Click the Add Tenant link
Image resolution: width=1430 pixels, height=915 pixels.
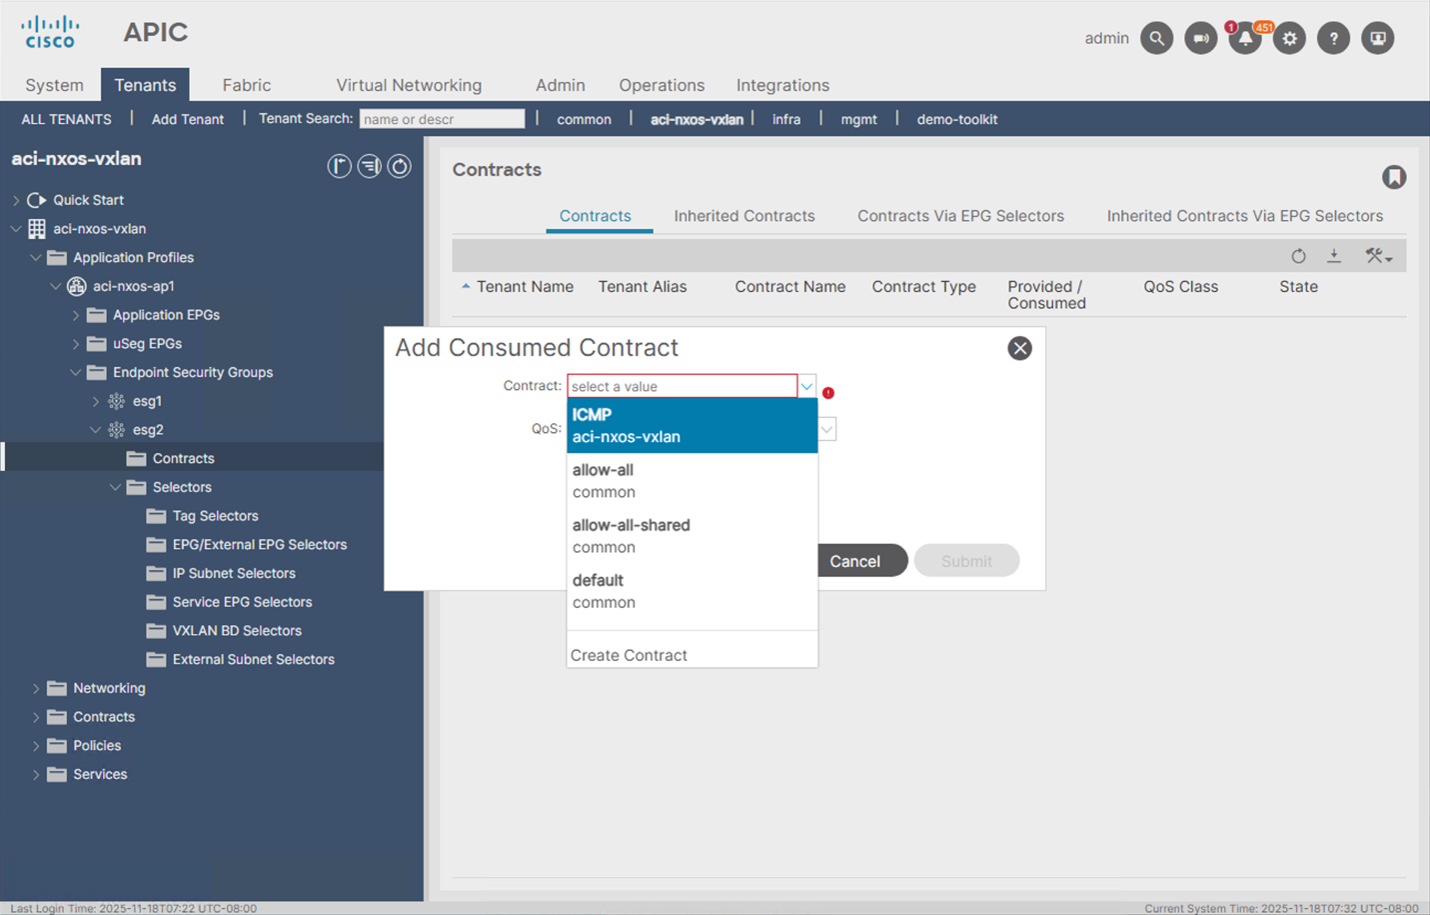188,119
